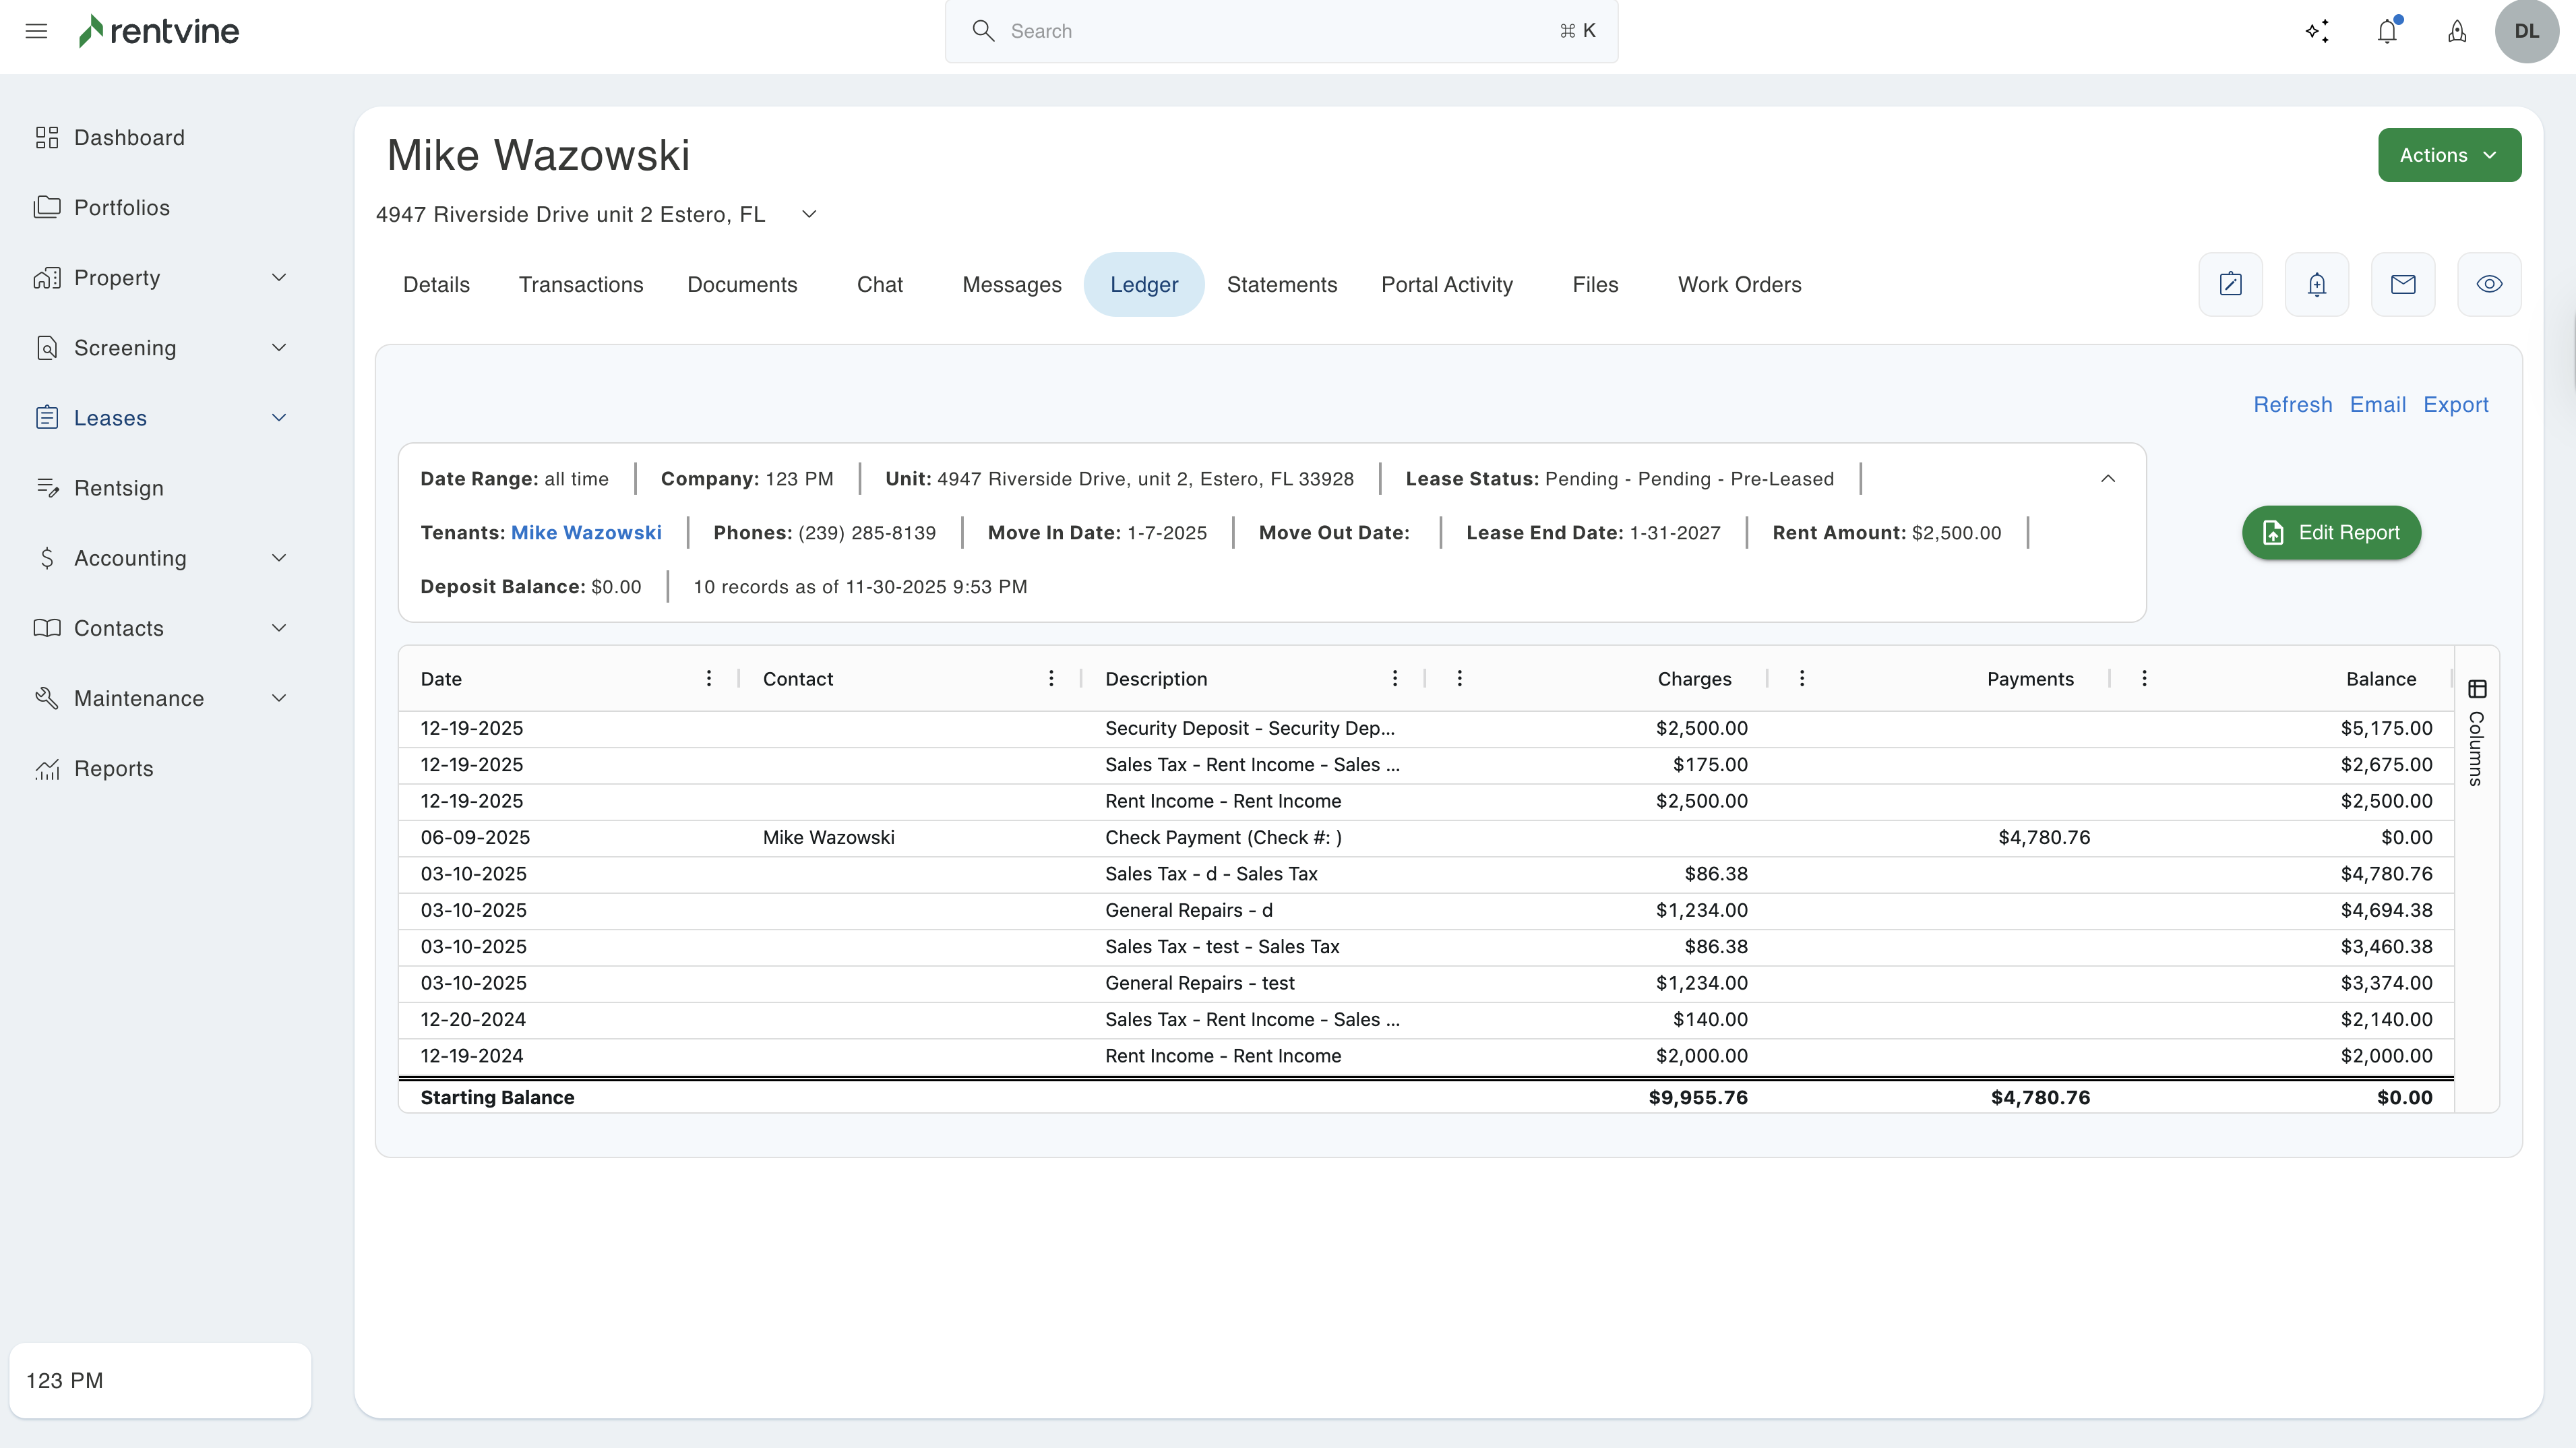Open the Actions dropdown button
The image size is (2576, 1448).
(x=2449, y=155)
